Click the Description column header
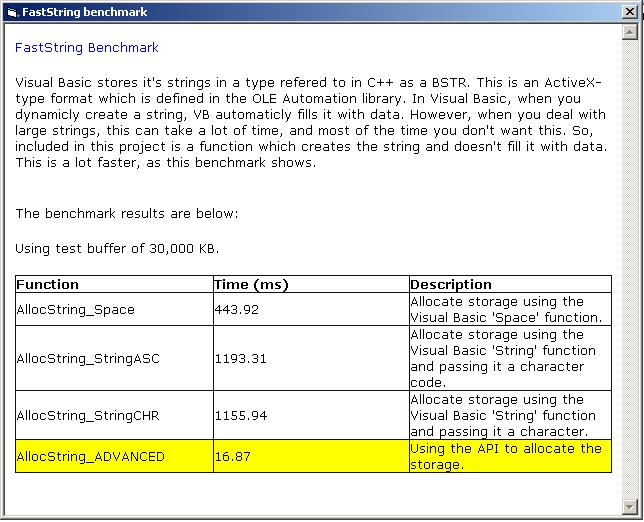 coord(451,285)
